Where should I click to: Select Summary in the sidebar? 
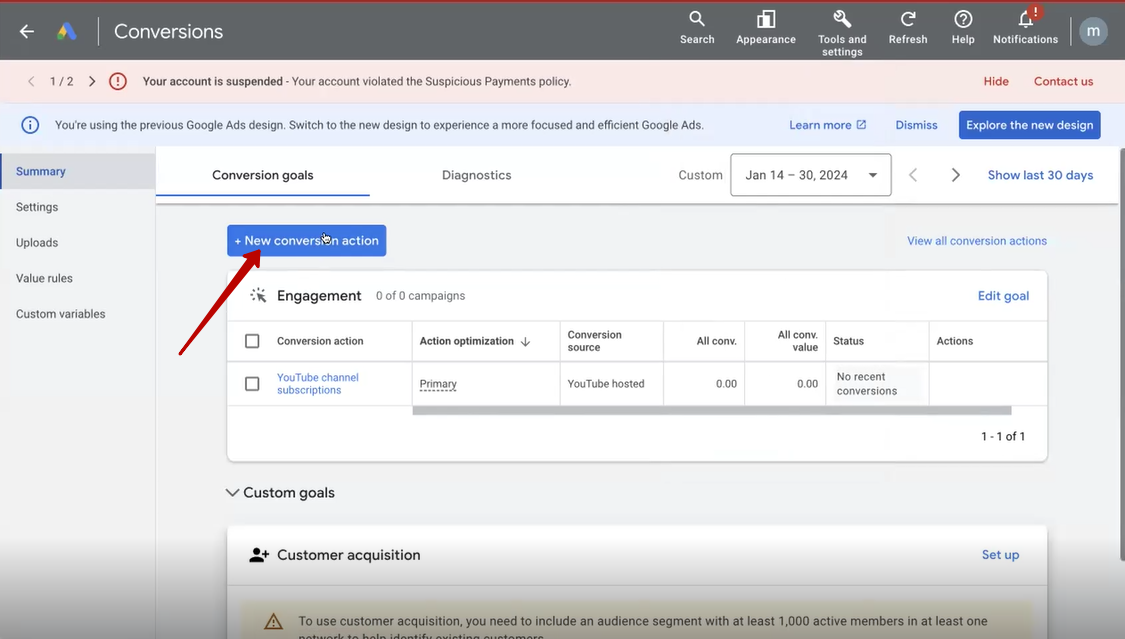coord(77,171)
